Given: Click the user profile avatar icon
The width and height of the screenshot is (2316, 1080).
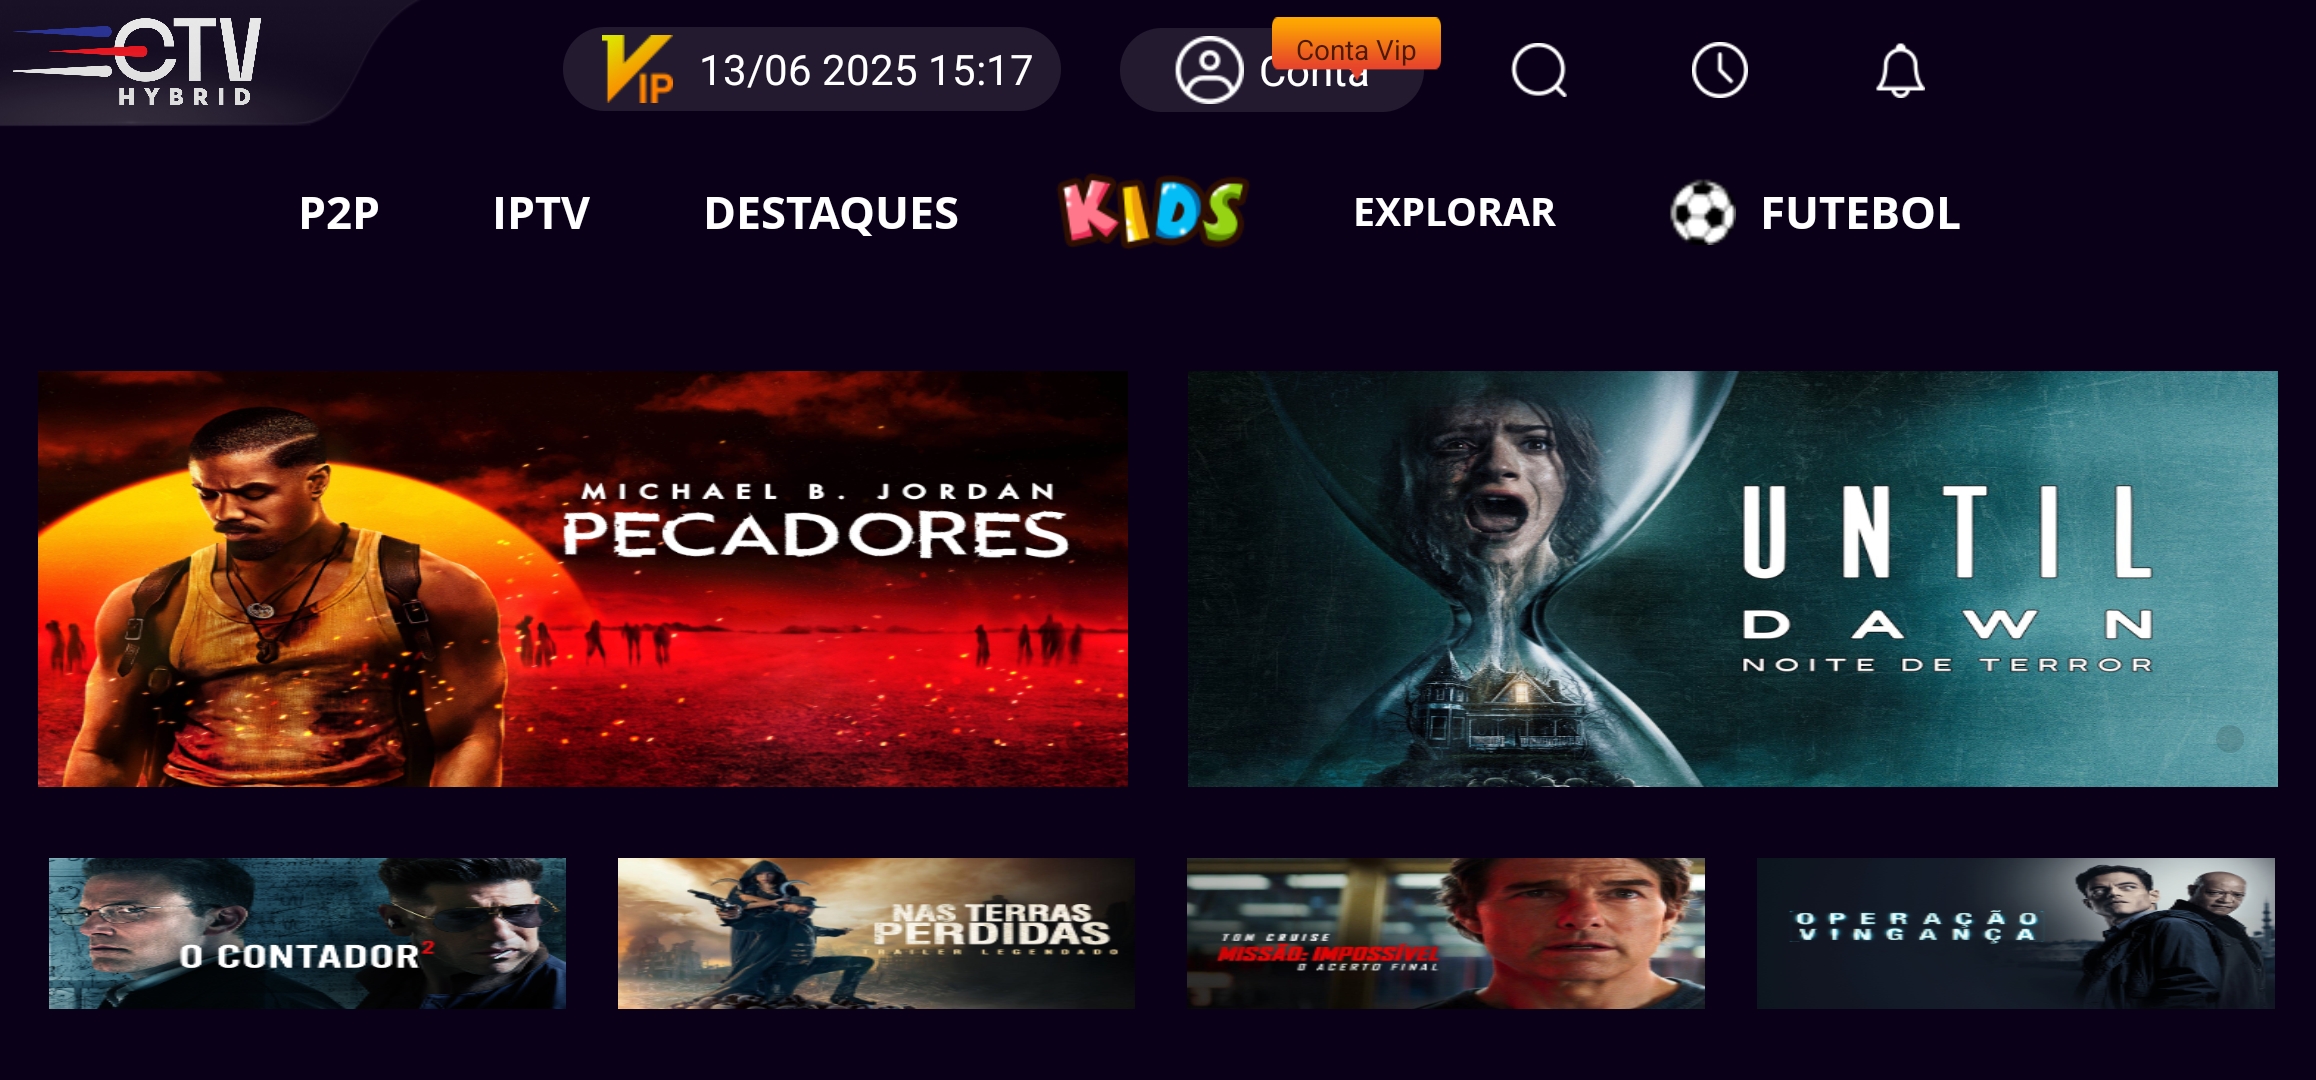Looking at the screenshot, I should 1209,70.
